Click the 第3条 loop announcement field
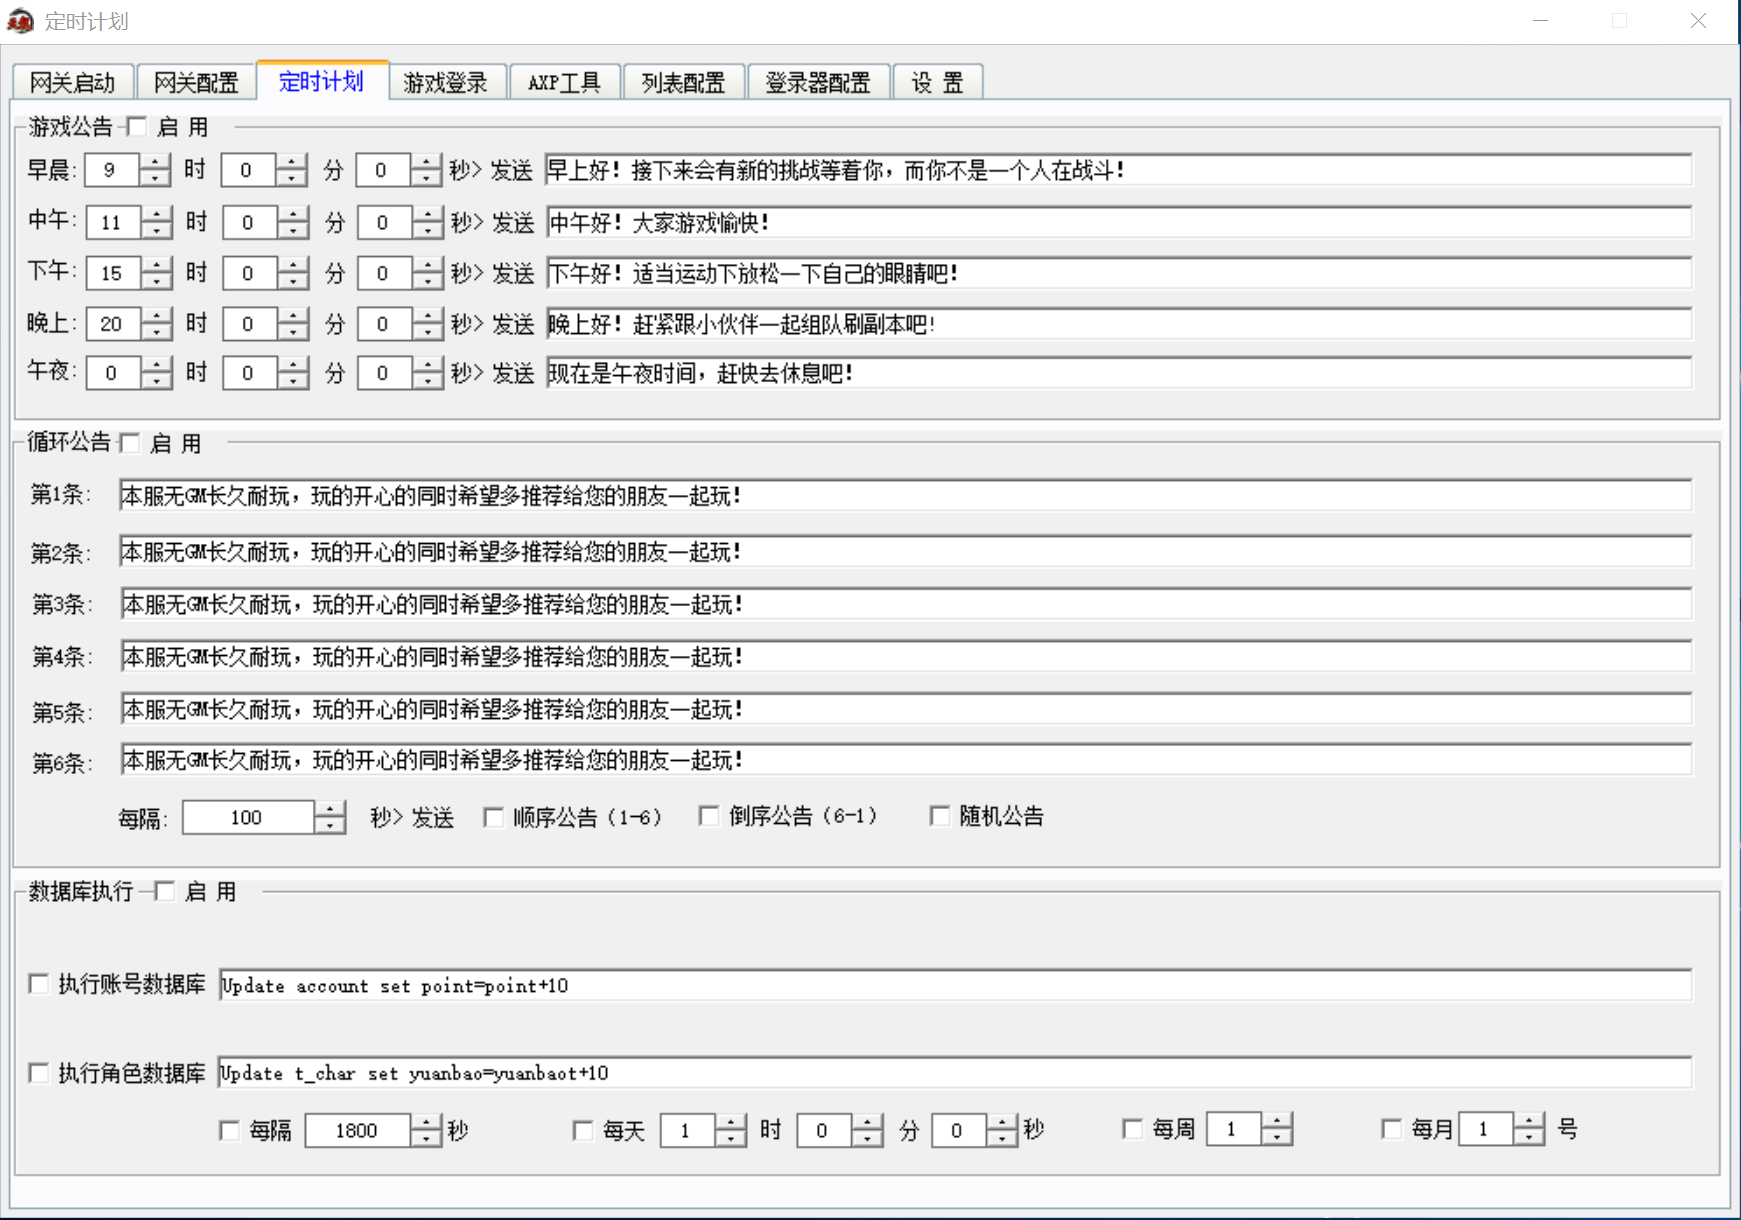 coord(906,604)
